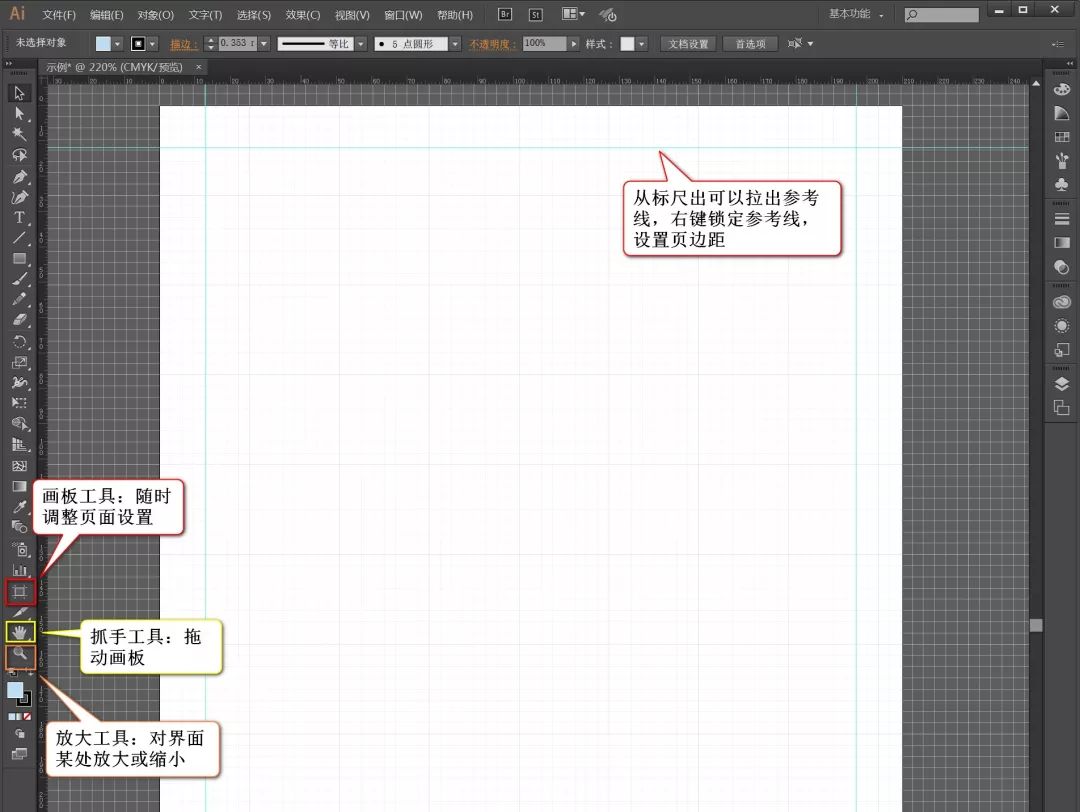Select the Pencil tool

19,300
